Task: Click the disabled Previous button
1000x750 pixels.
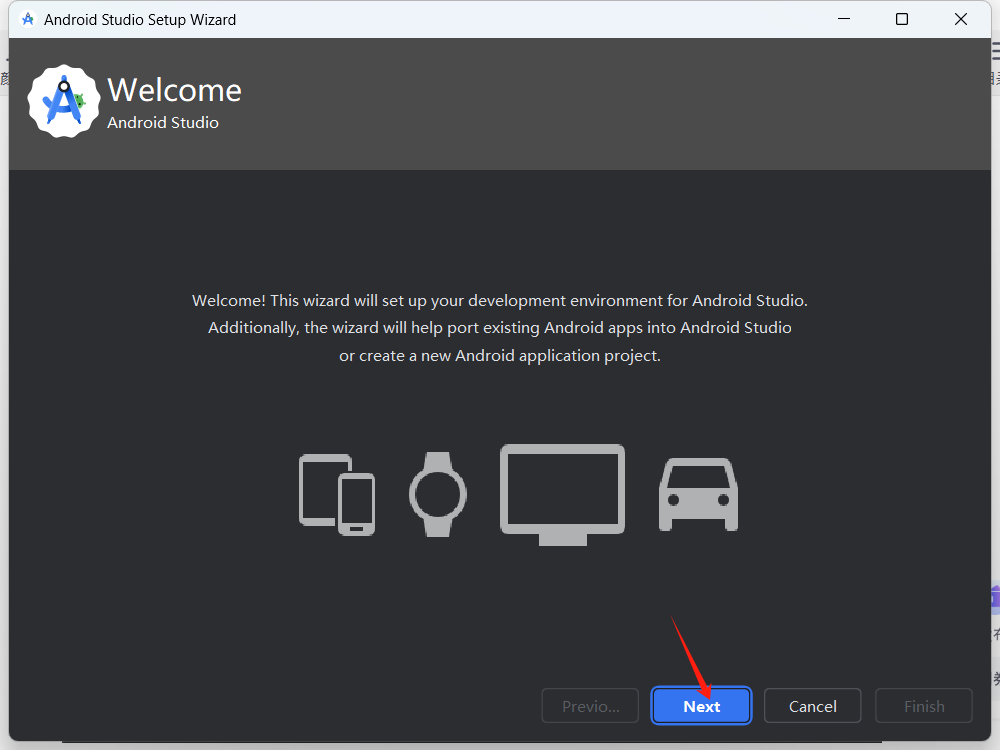Action: point(590,705)
